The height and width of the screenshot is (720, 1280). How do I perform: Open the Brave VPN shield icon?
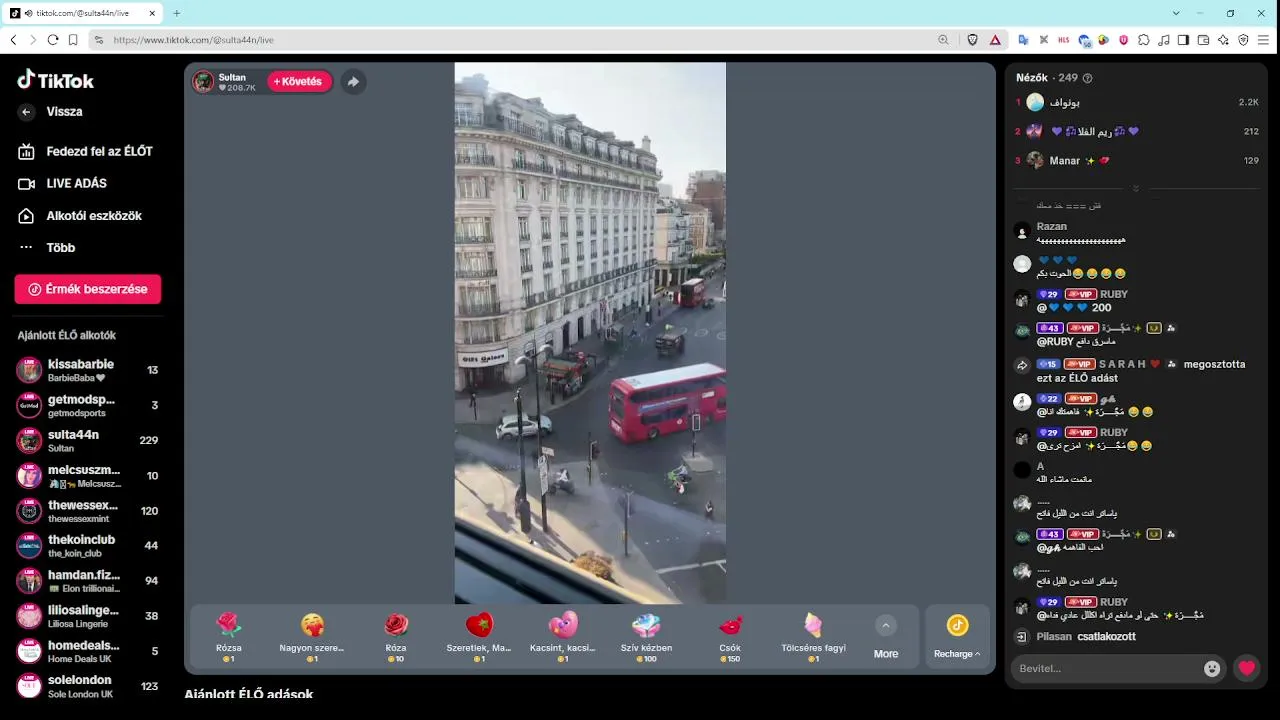(x=1243, y=40)
